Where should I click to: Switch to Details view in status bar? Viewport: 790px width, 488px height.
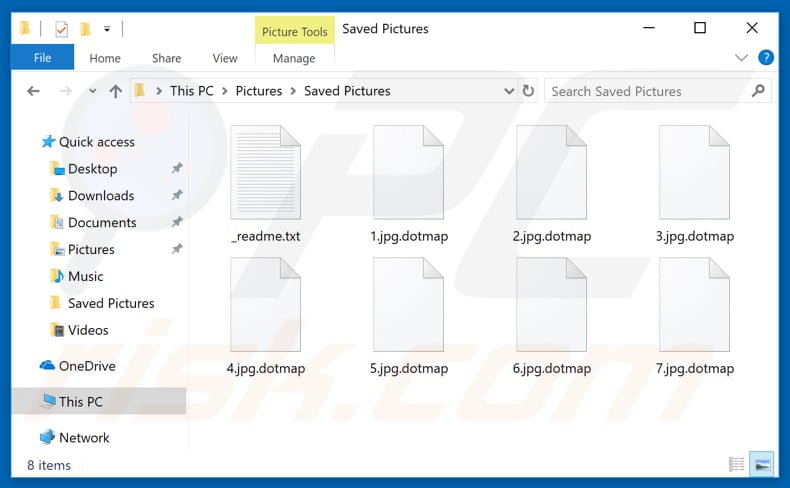pyautogui.click(x=737, y=464)
